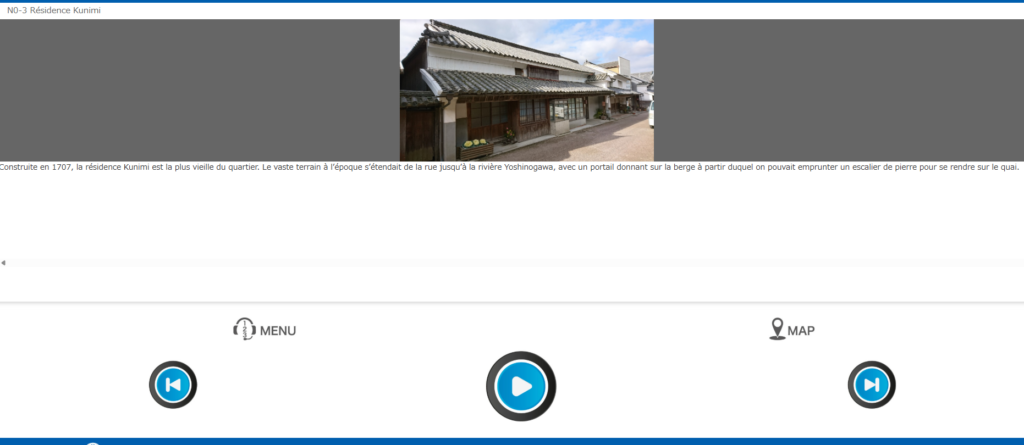Open the MAP text label
This screenshot has width=1024, height=445.
pos(801,331)
